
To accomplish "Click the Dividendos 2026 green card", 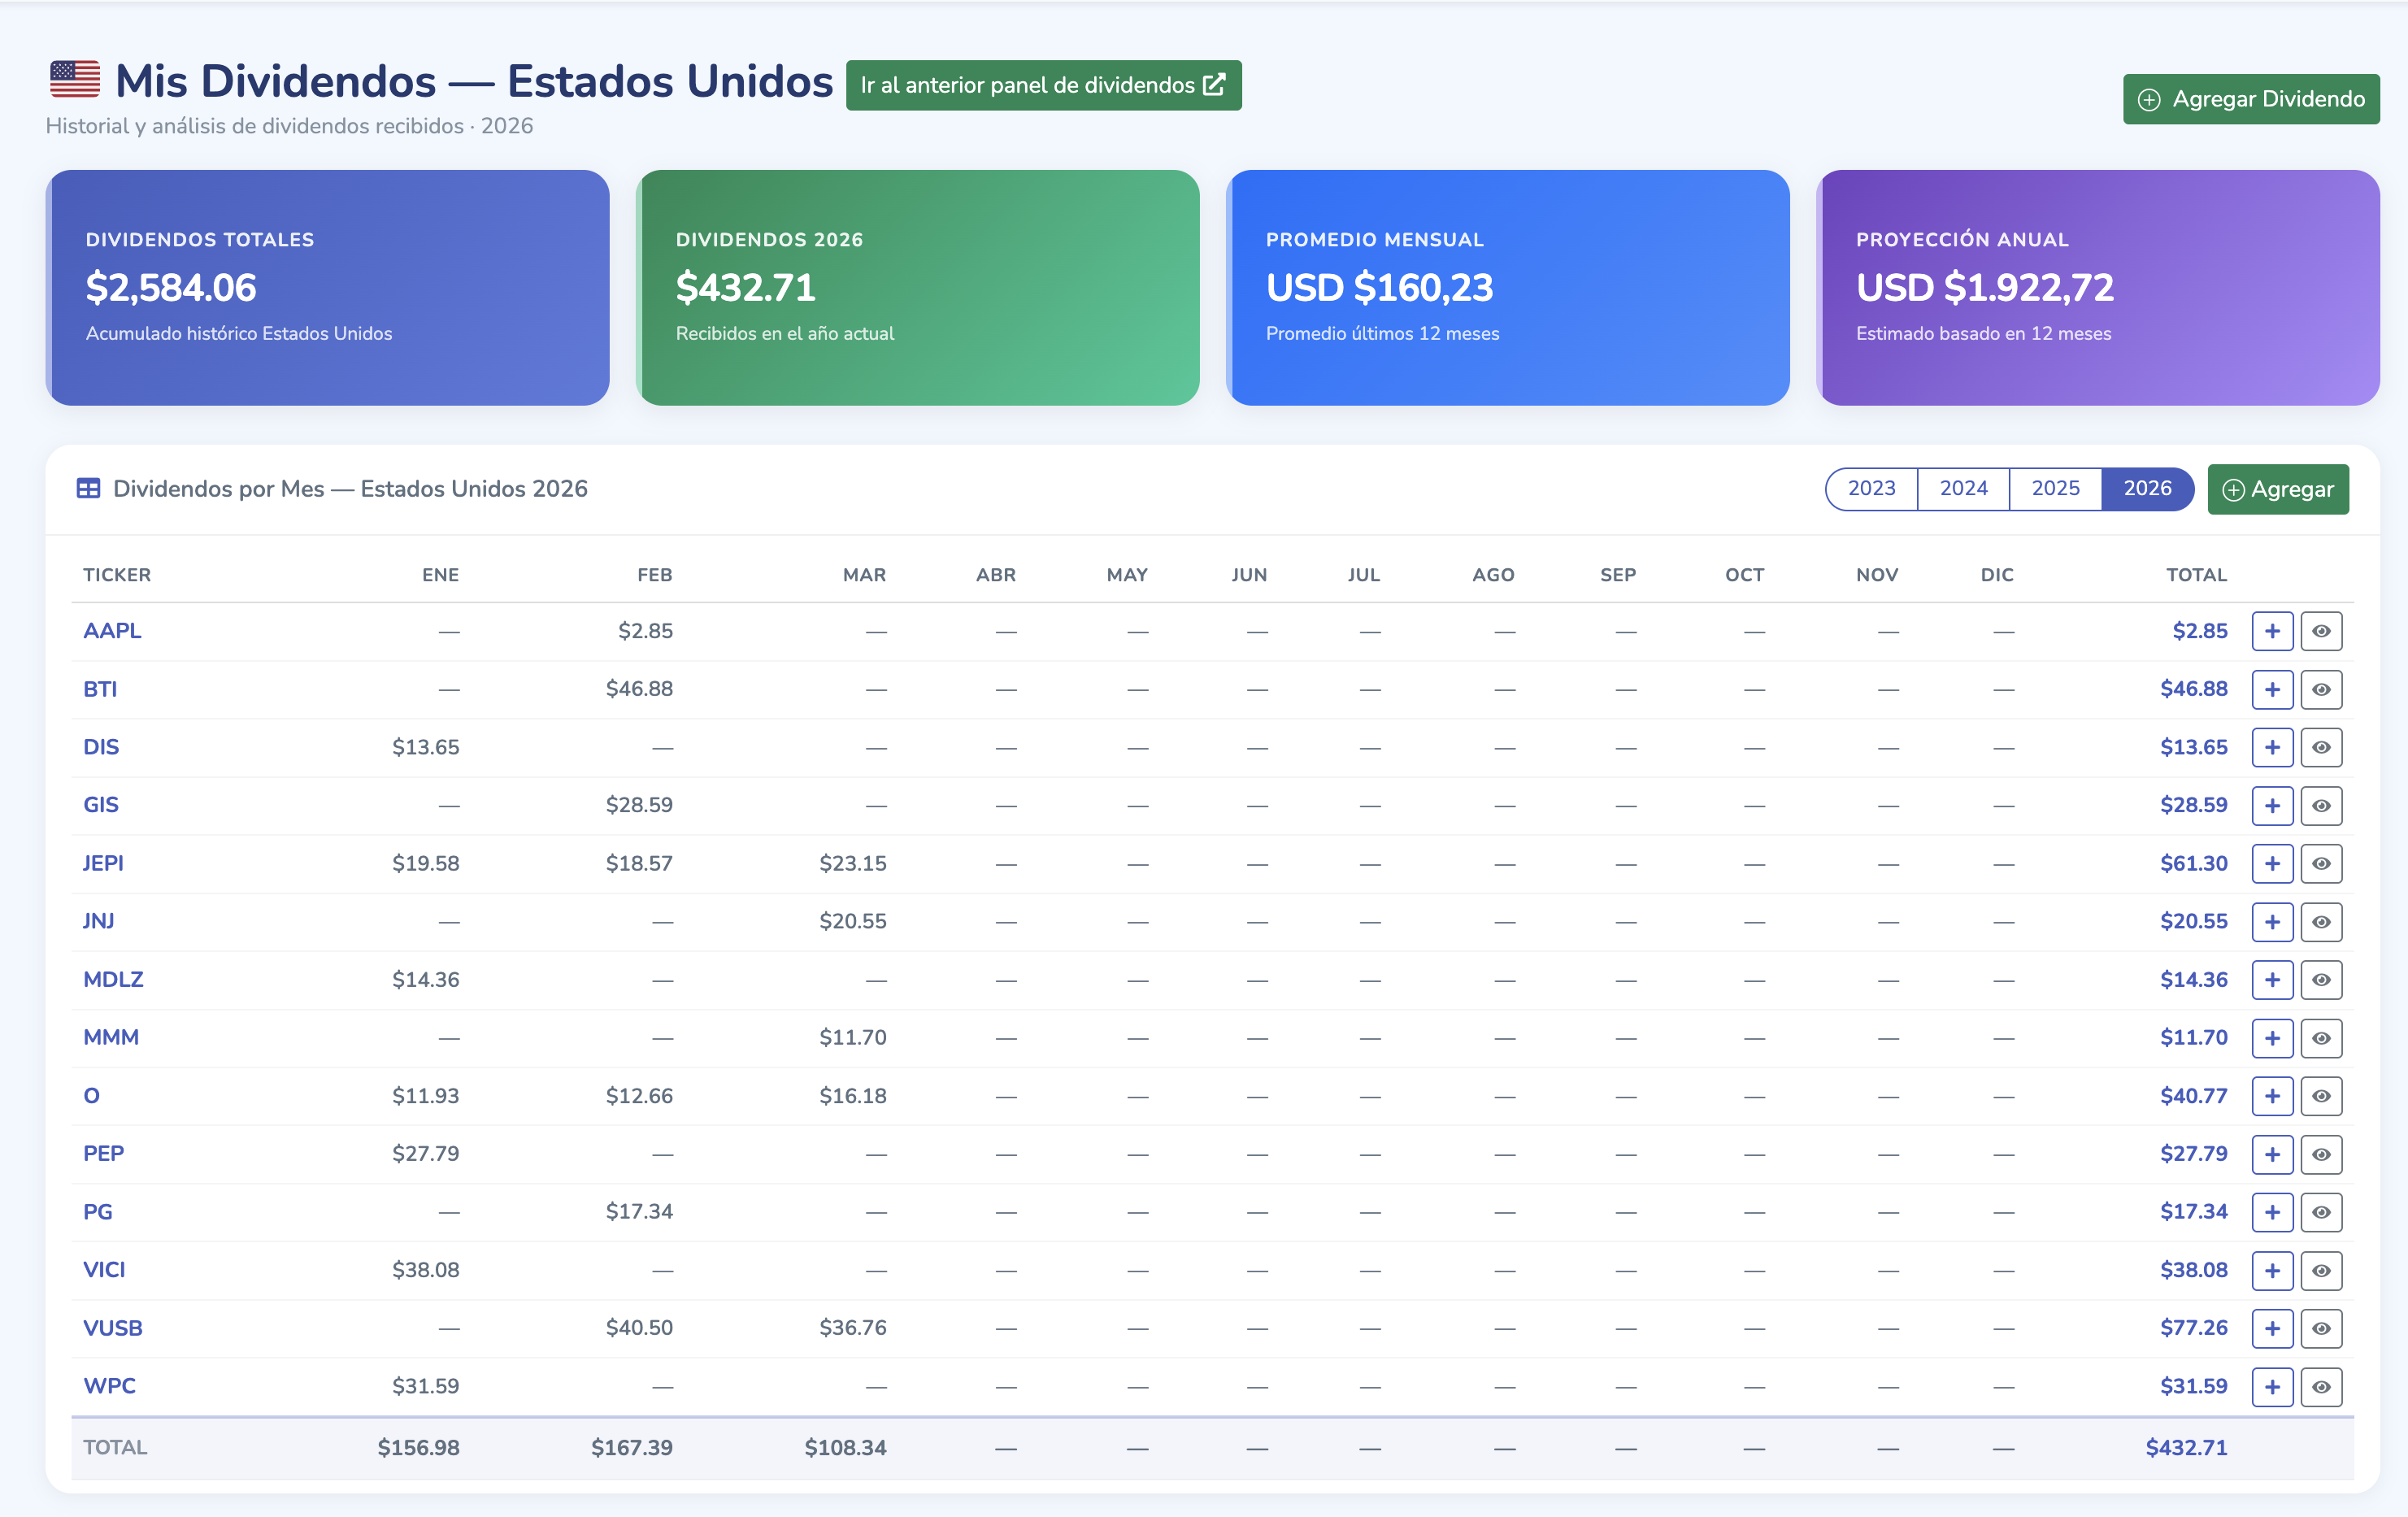I will tap(917, 287).
